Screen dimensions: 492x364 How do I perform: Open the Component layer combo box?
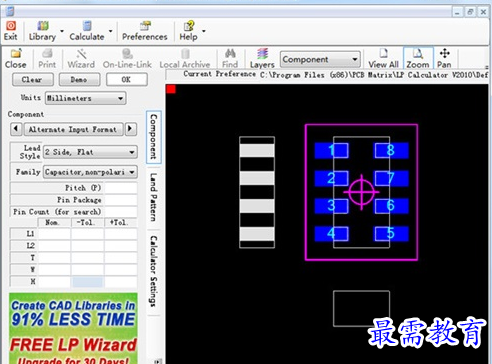320,60
